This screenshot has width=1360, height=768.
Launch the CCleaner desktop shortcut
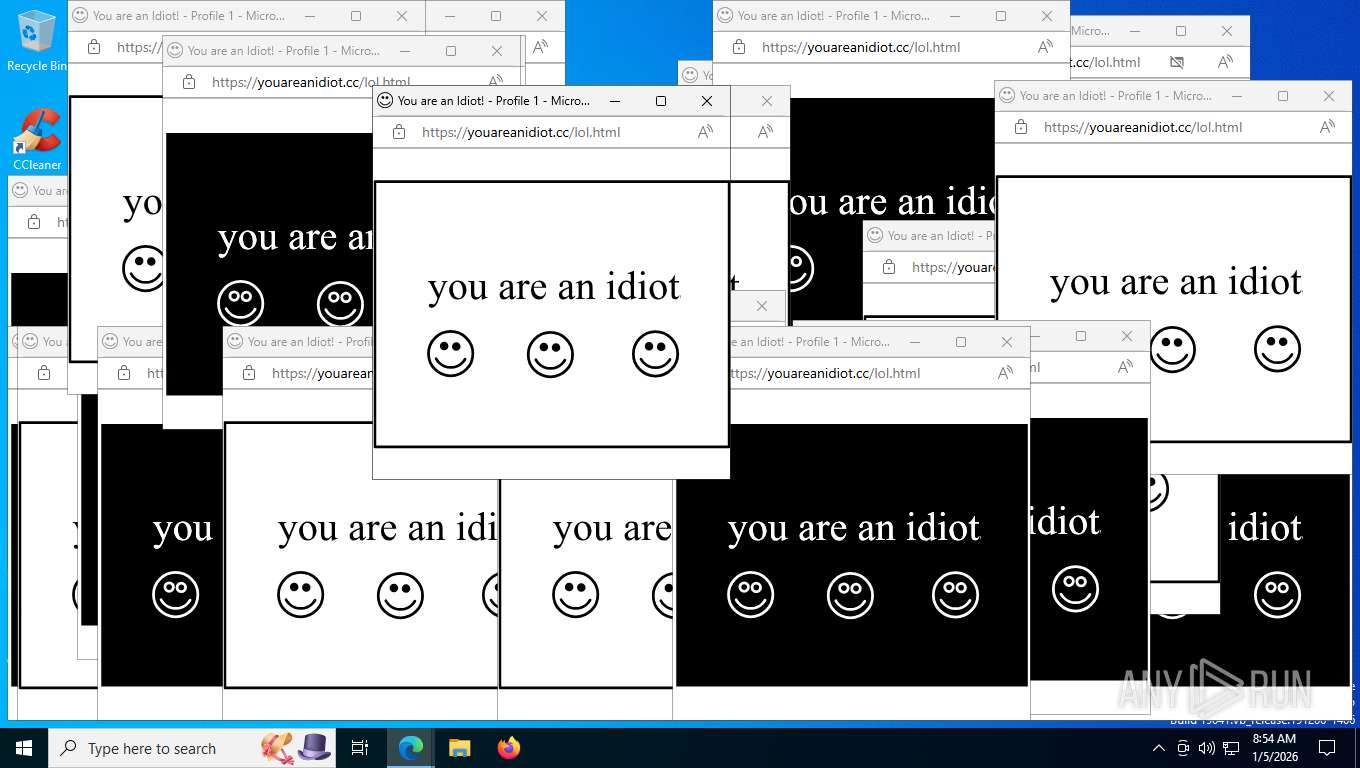(x=37, y=139)
